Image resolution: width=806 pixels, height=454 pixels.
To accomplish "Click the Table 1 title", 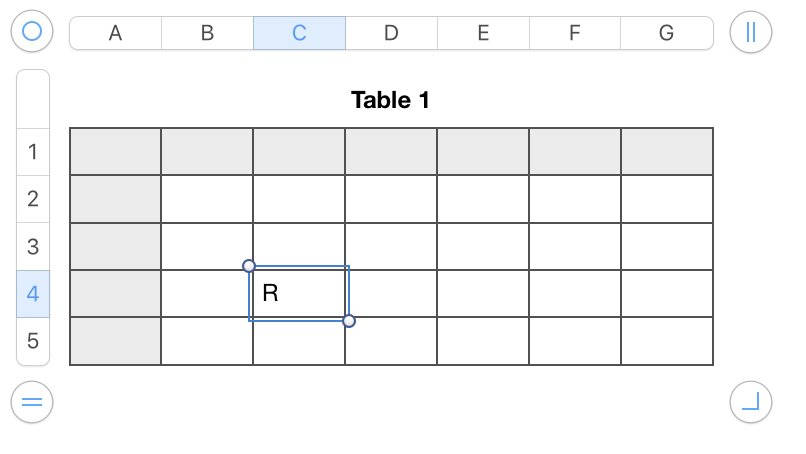I will (x=391, y=100).
